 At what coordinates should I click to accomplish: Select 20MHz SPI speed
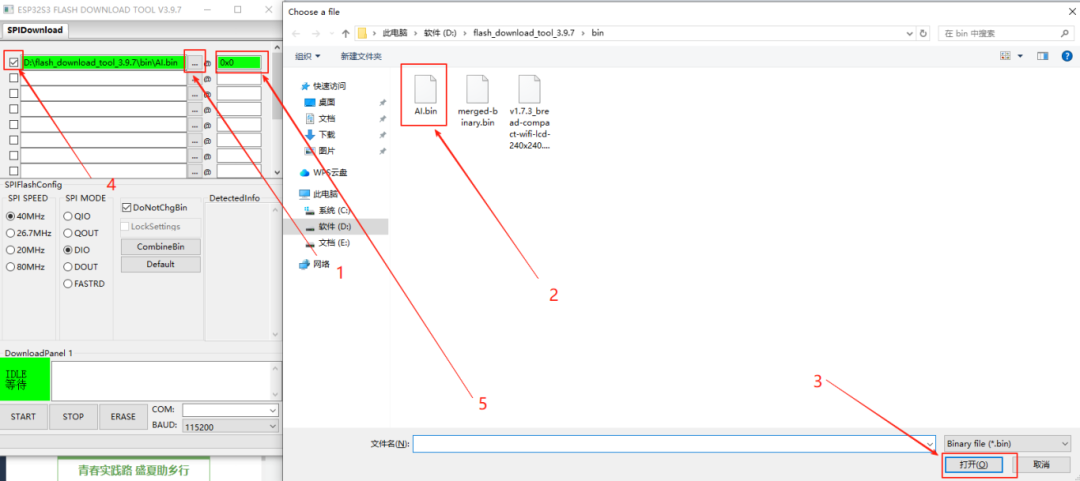coord(10,249)
